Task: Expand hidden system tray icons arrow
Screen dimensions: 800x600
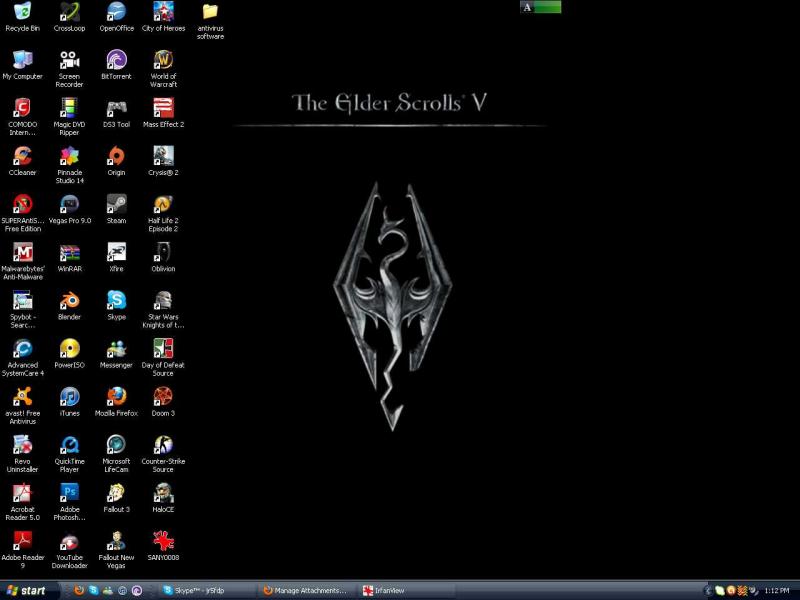Action: point(708,590)
